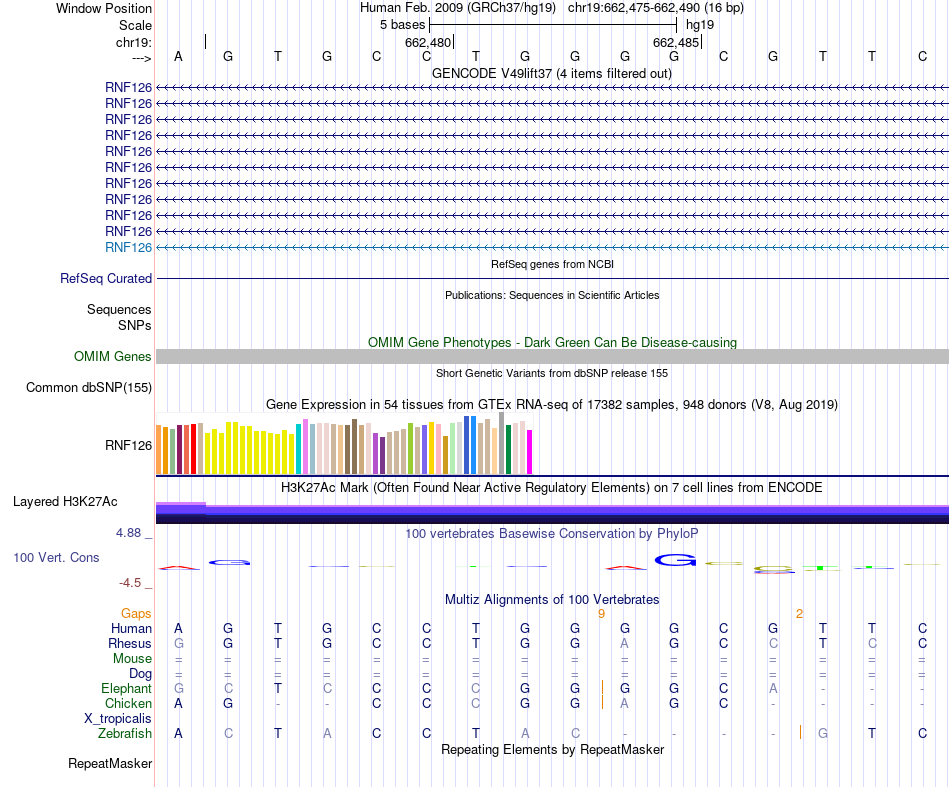Click the chr19:662,475-662,490 (16 bp) position title
Screen dimensions: 950x787
coord(656,8)
